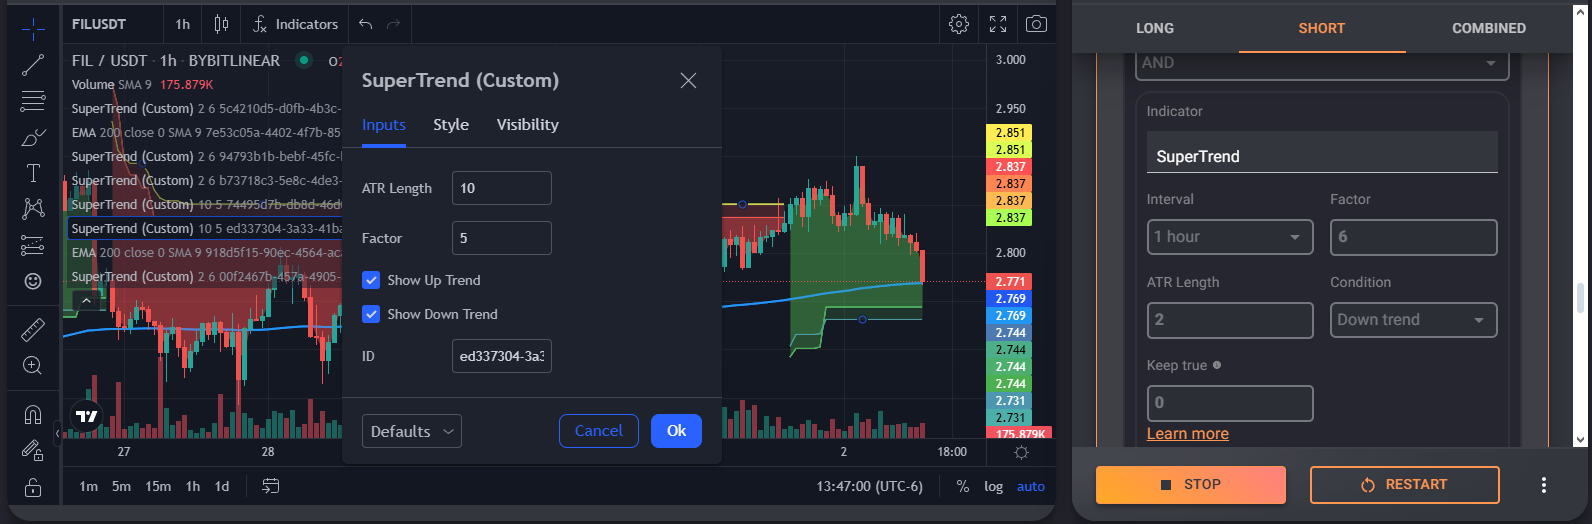The height and width of the screenshot is (524, 1592).
Task: Close the SuperTrend (Custom) dialog
Action: [x=688, y=80]
